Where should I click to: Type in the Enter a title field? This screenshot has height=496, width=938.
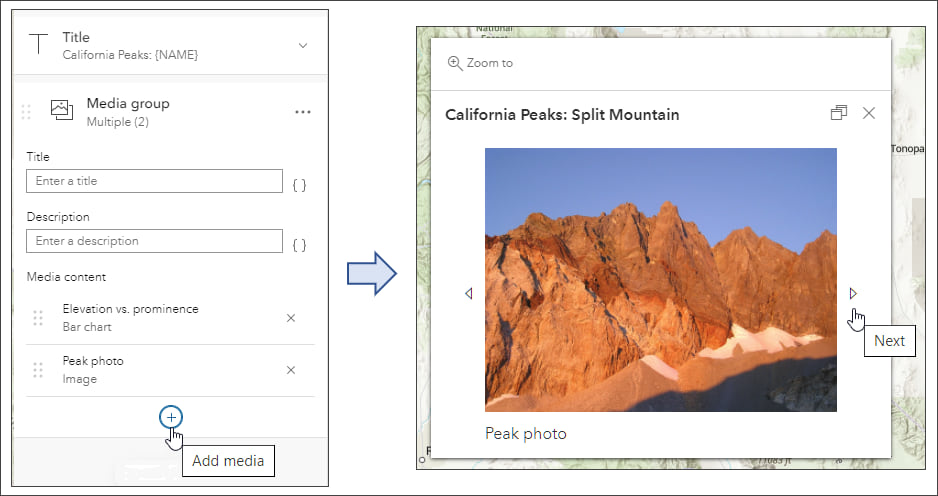point(154,181)
